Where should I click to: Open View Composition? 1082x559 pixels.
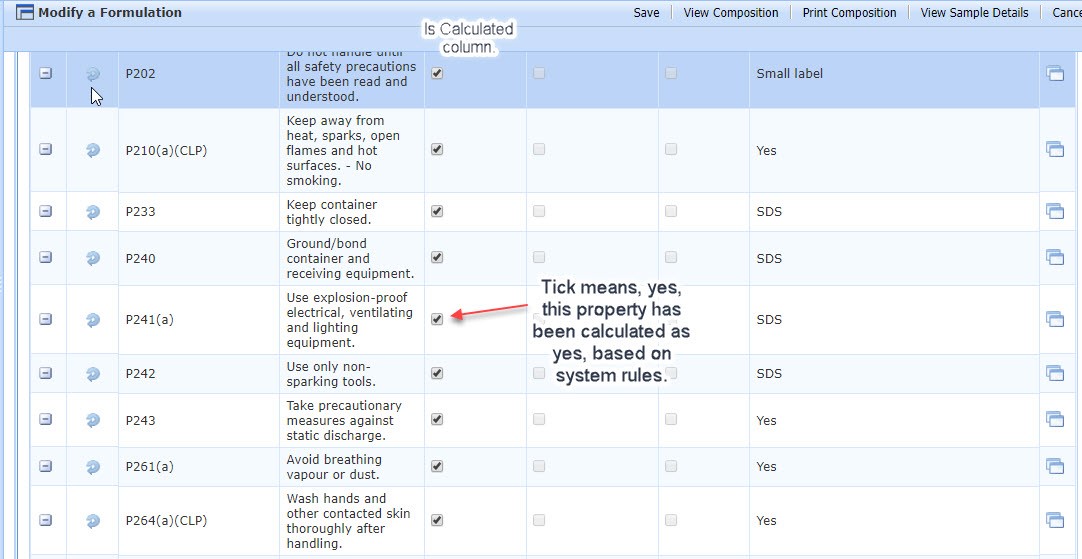(731, 12)
